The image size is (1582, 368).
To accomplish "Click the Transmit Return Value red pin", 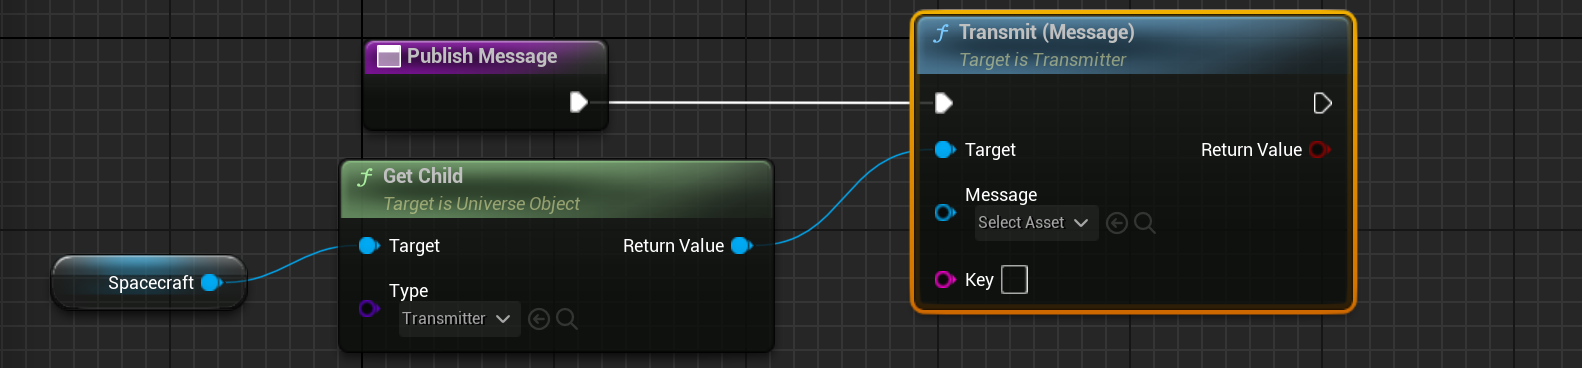I will point(1320,149).
